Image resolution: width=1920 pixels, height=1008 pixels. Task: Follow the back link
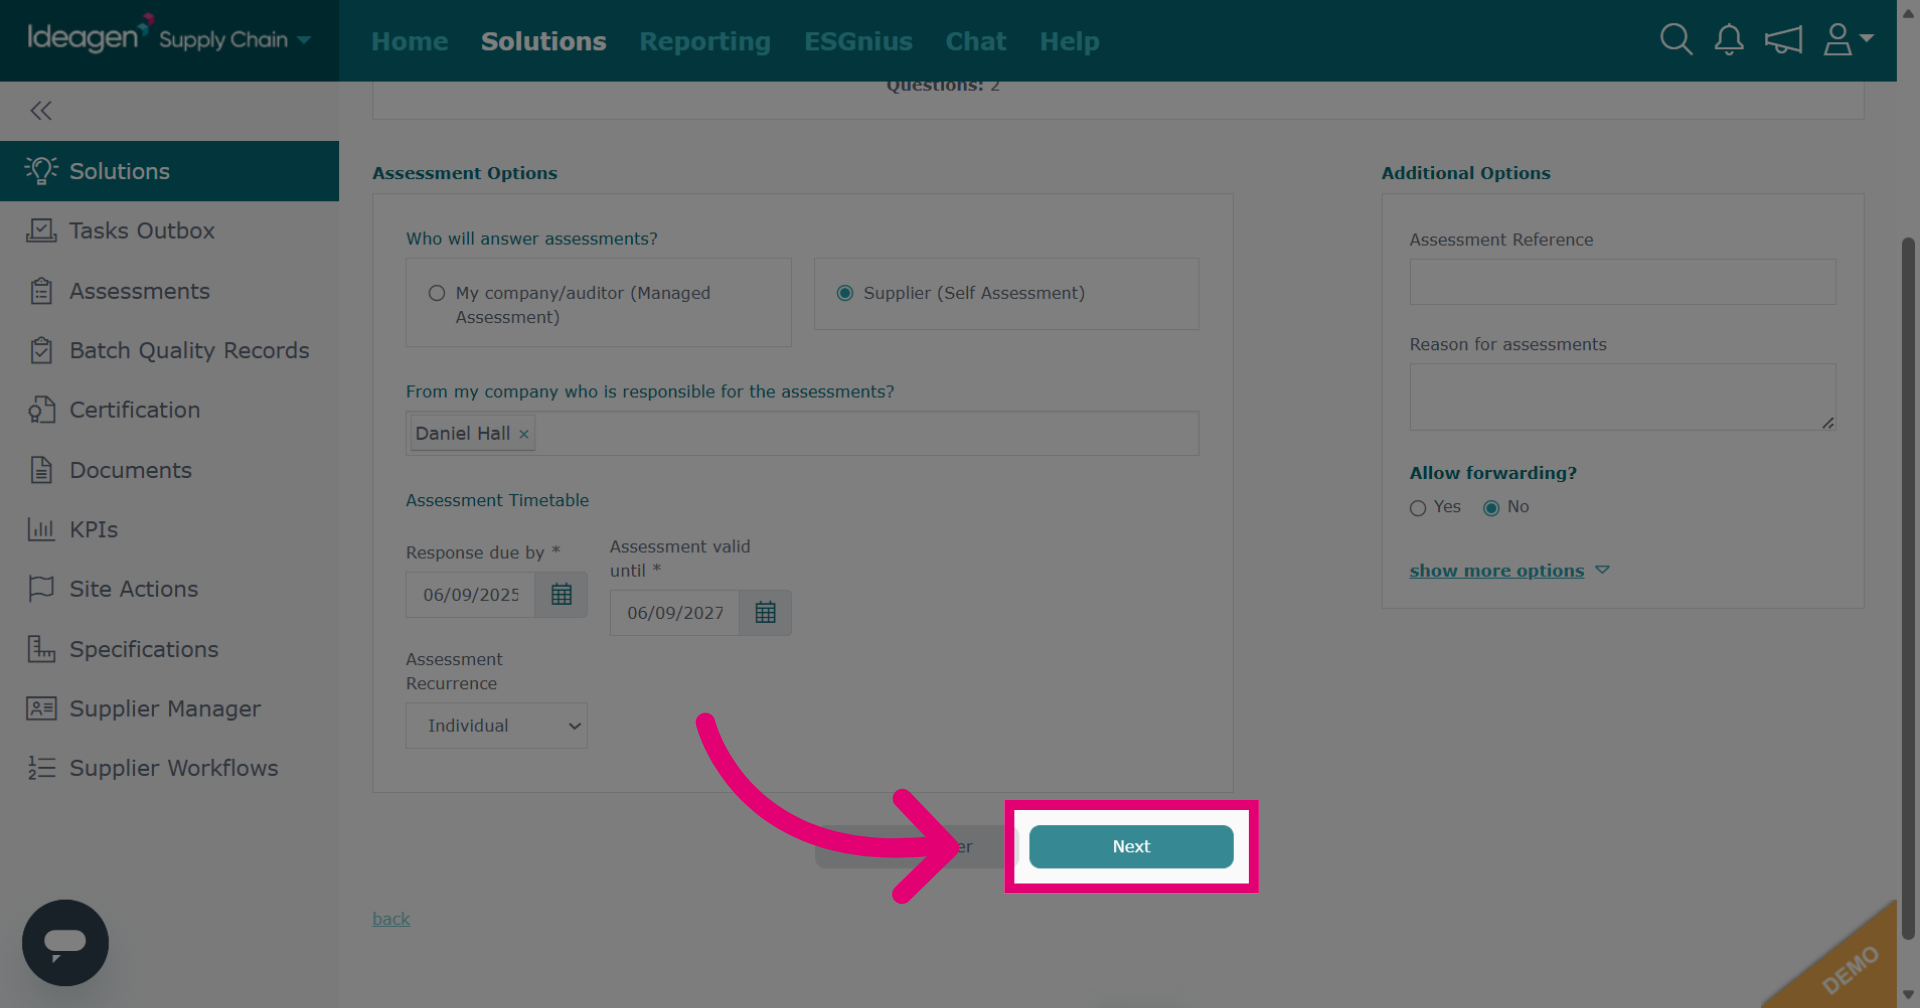[x=391, y=919]
